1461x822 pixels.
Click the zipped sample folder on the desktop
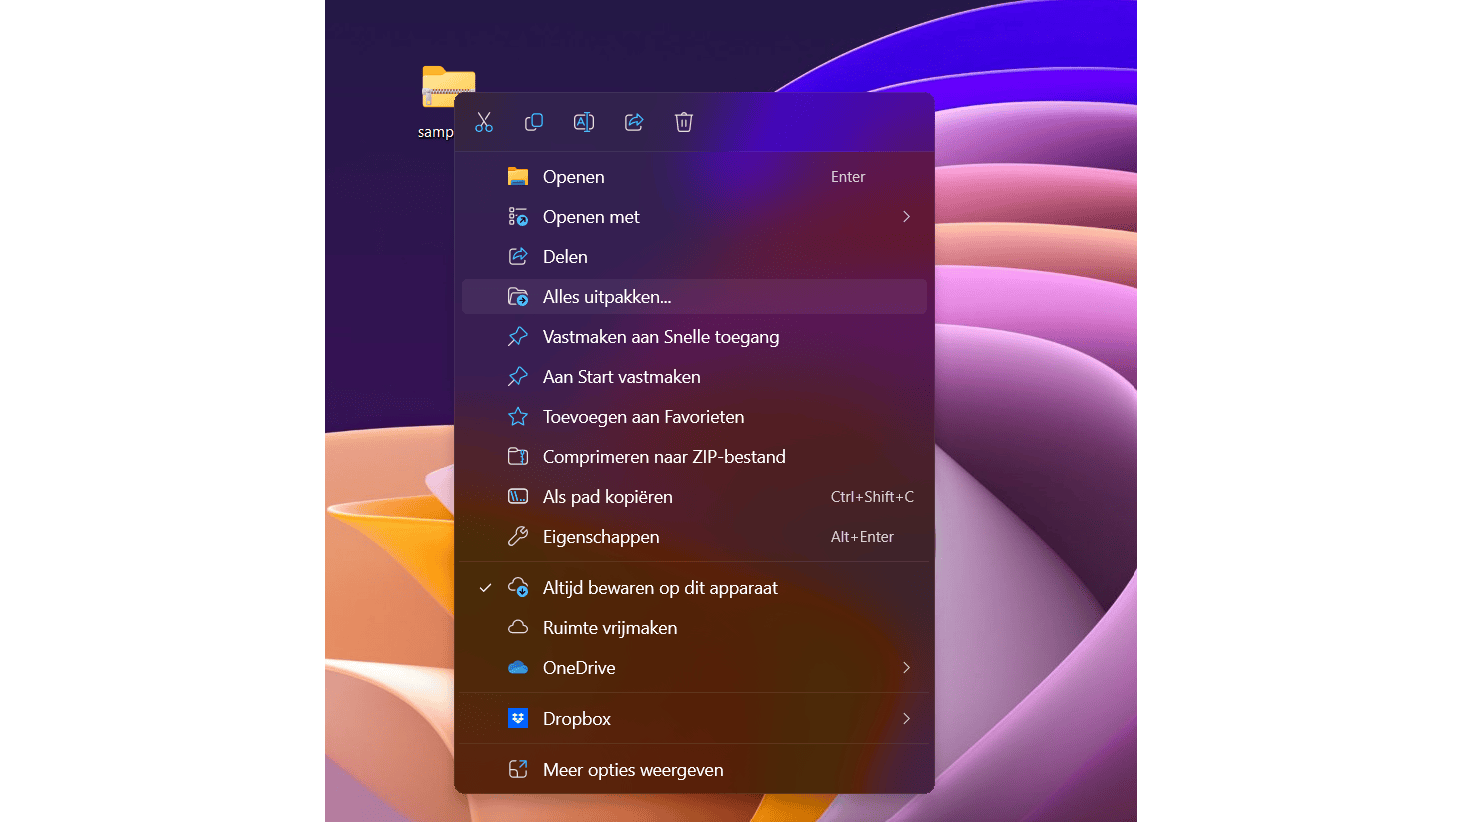pyautogui.click(x=448, y=85)
